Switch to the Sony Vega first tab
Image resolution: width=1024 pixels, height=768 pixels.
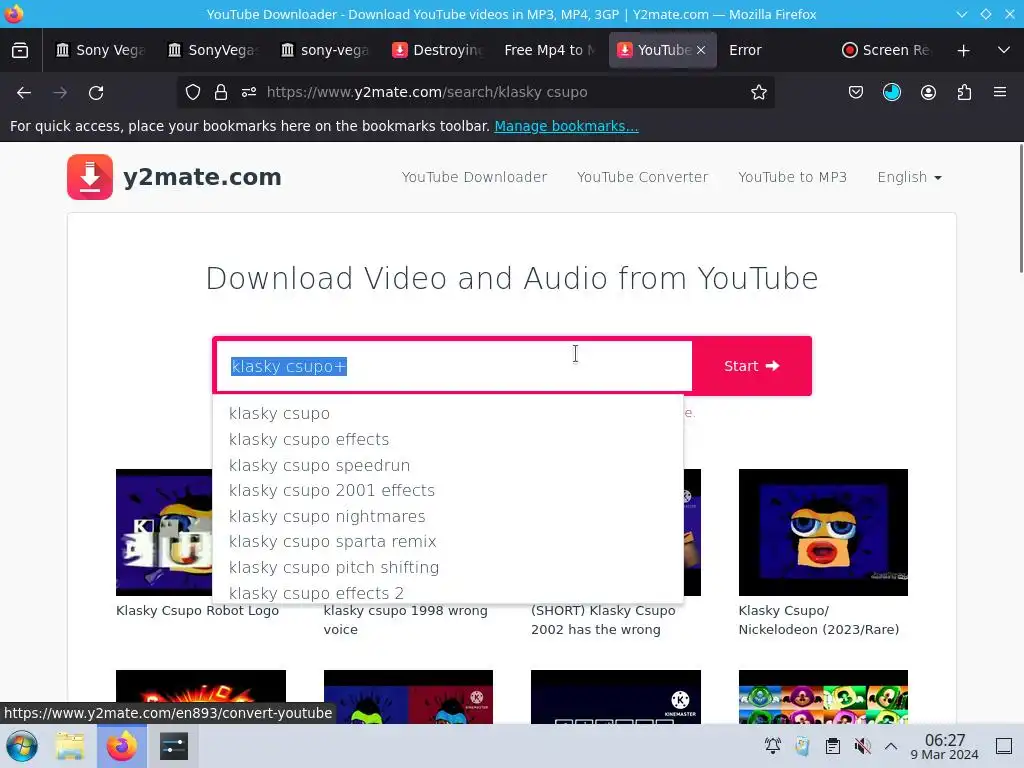(99, 50)
